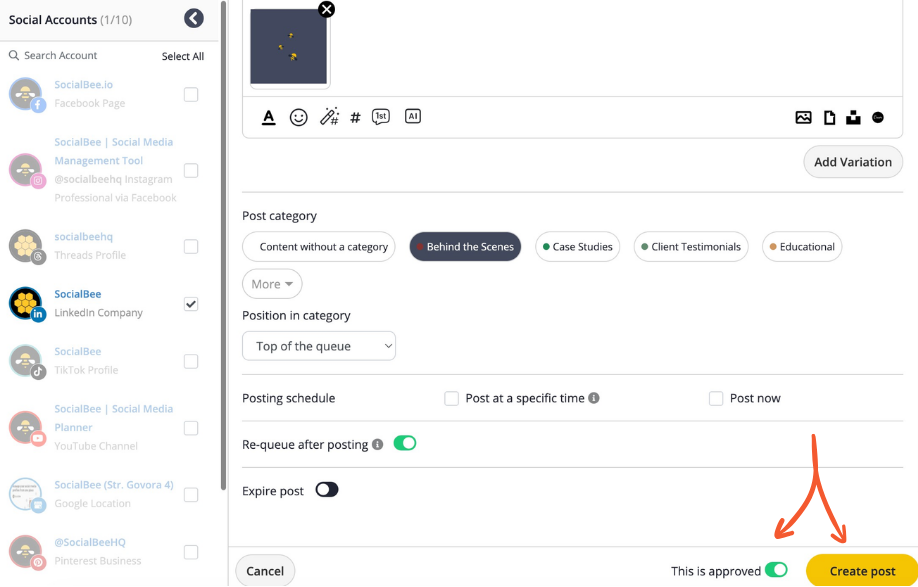918x587 pixels.
Task: Uncheck the SocialBee LinkedIn Company account
Action: (x=191, y=304)
